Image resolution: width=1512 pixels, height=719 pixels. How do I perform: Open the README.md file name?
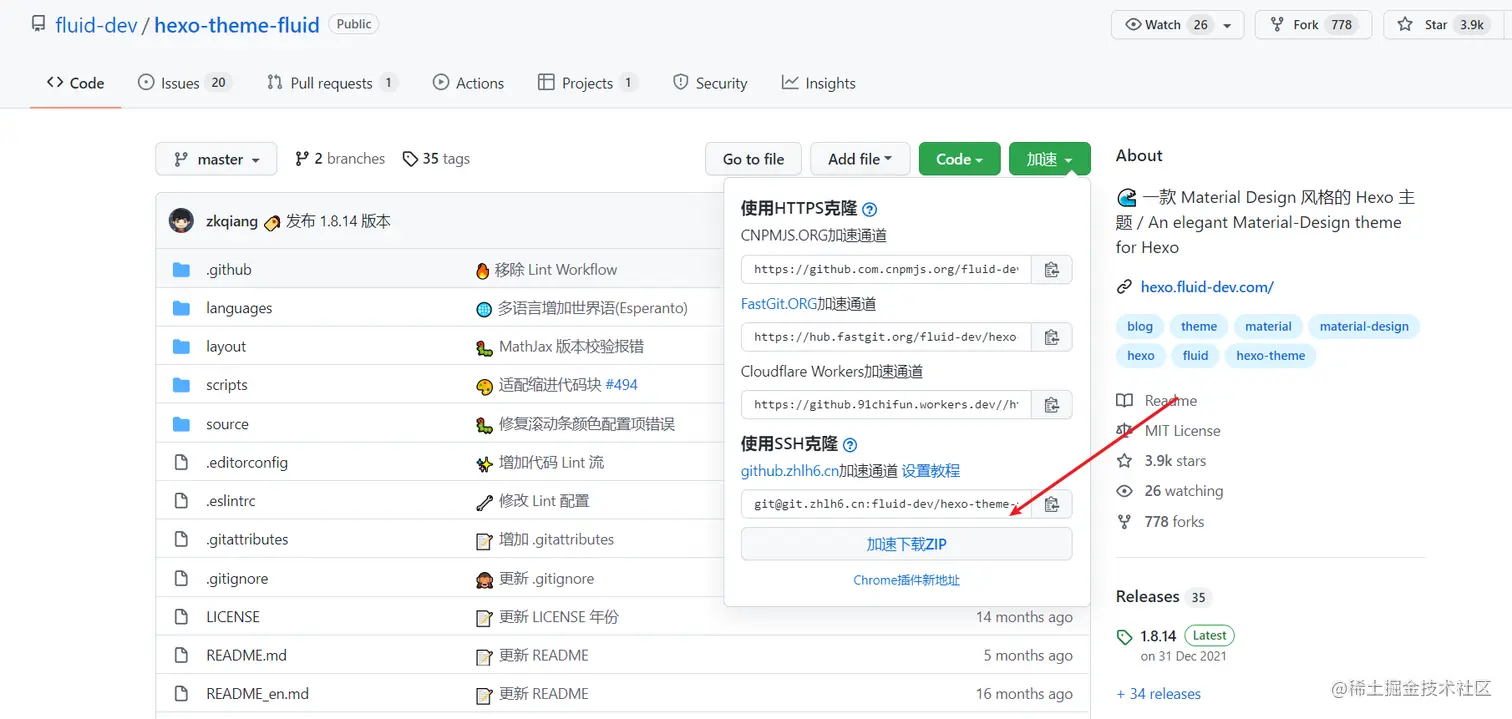[x=246, y=656]
